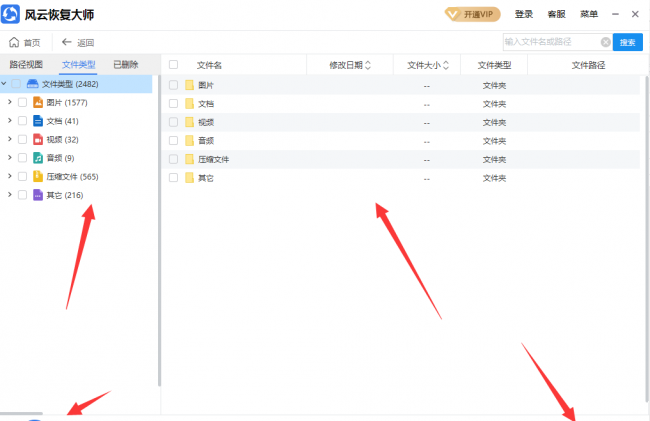Check the 压缩文件 folder row checkbox
Image resolution: width=650 pixels, height=421 pixels.
[x=173, y=159]
